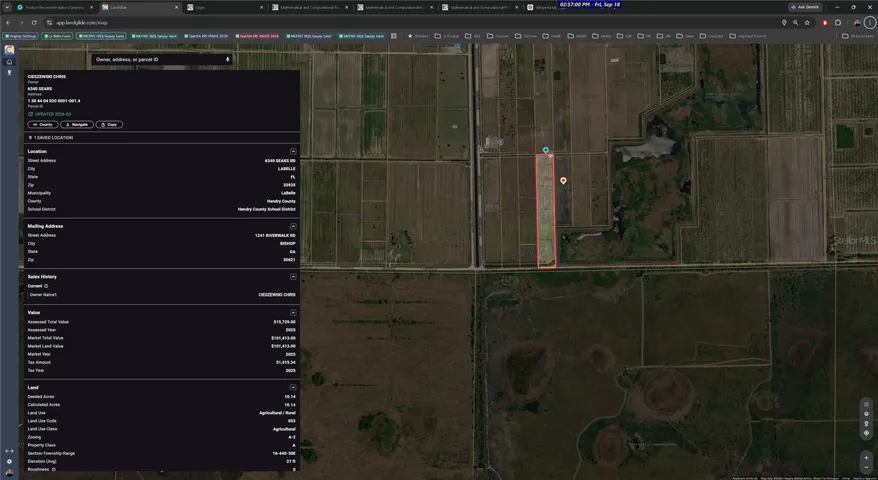Switch to the Login browser tab
The image size is (878, 480).
coord(224,7)
